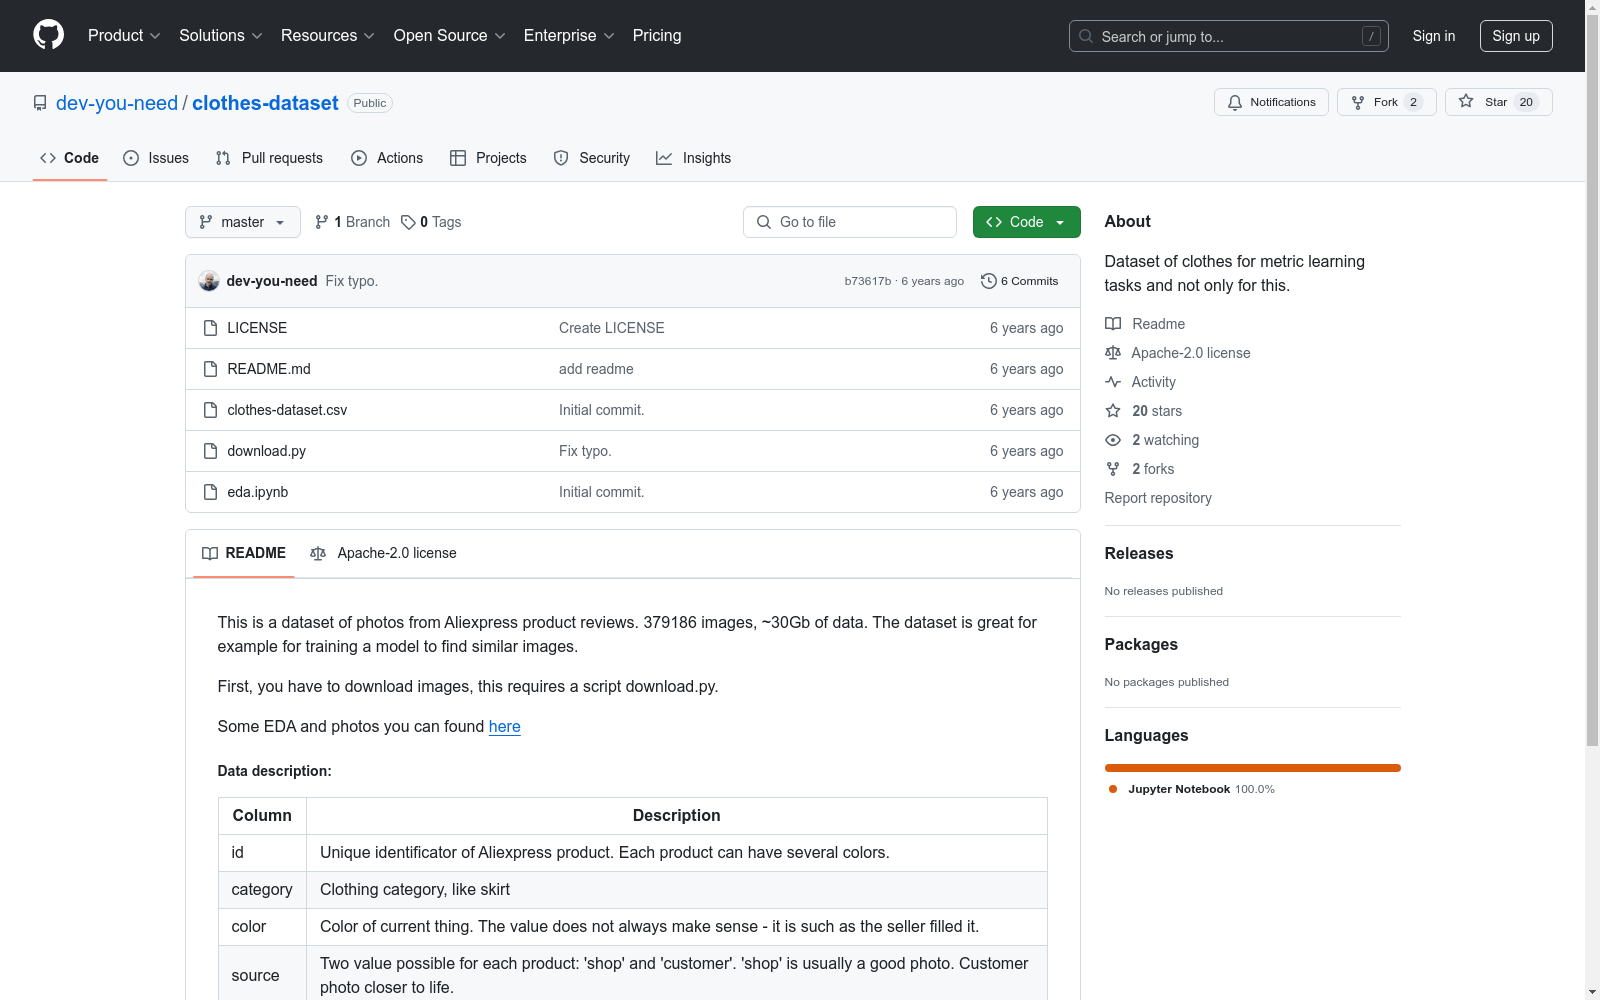Click the dev-you-need avatar in commit row
Screen dimensions: 1600x1000
pyautogui.click(x=209, y=281)
